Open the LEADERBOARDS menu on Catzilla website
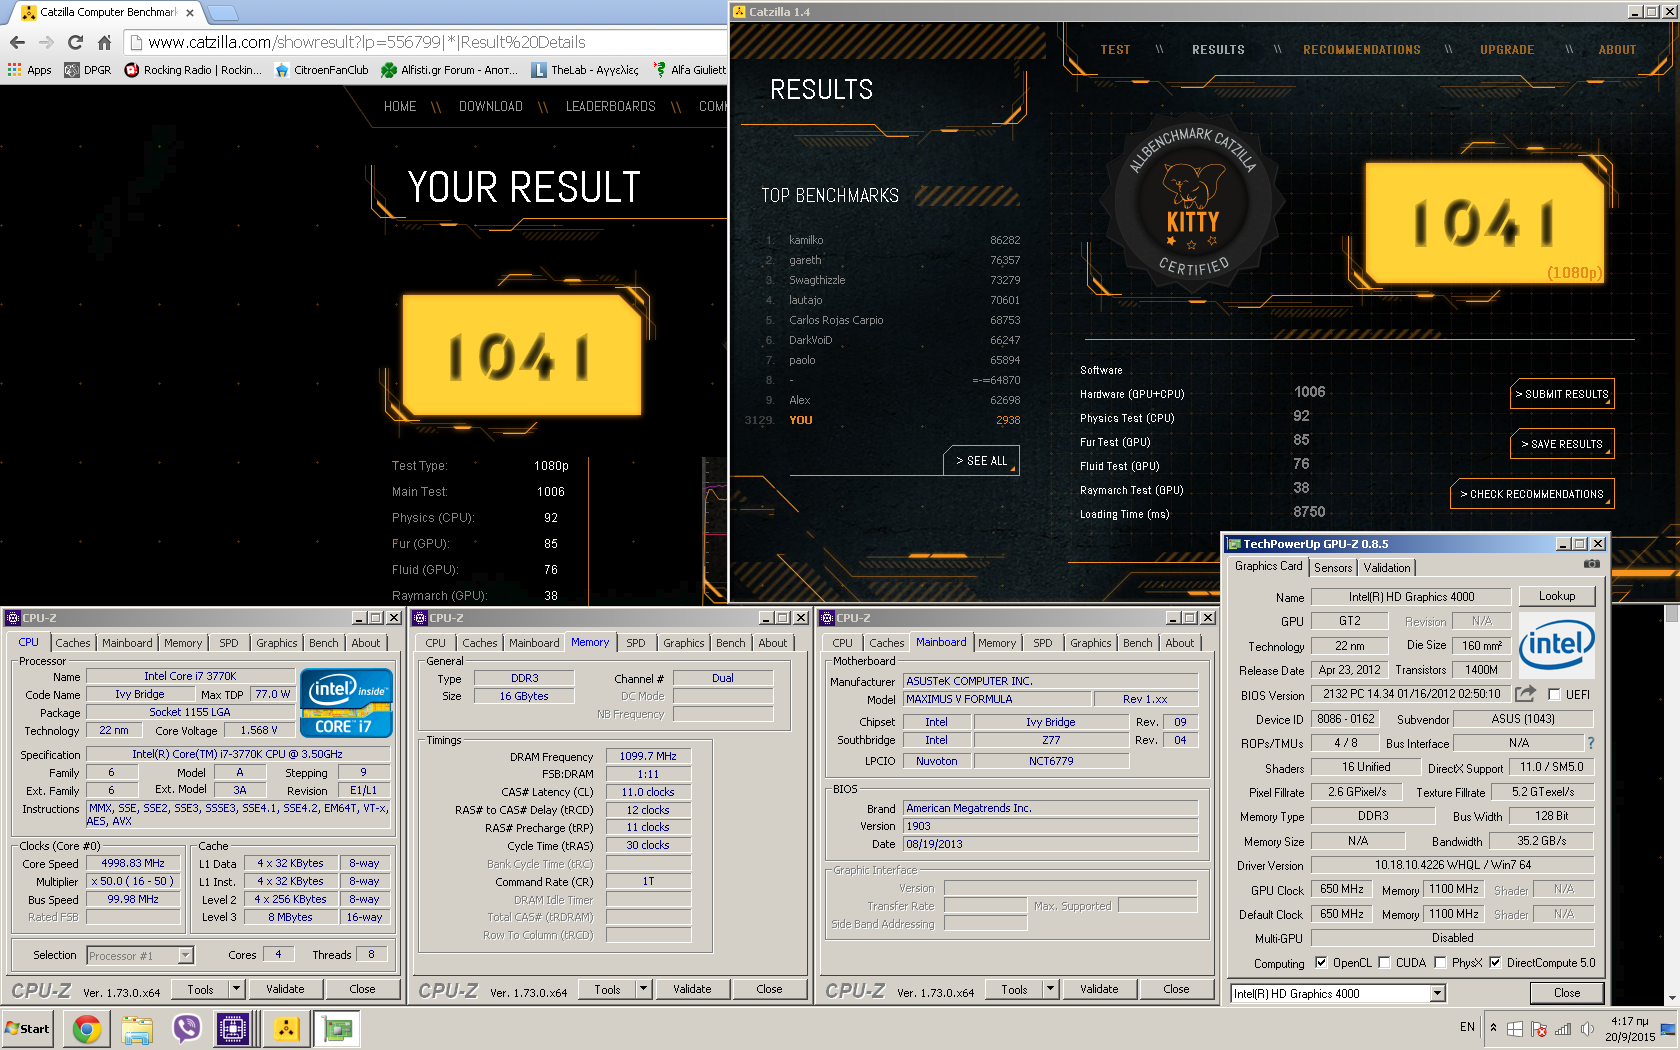The height and width of the screenshot is (1050, 1680). (610, 106)
